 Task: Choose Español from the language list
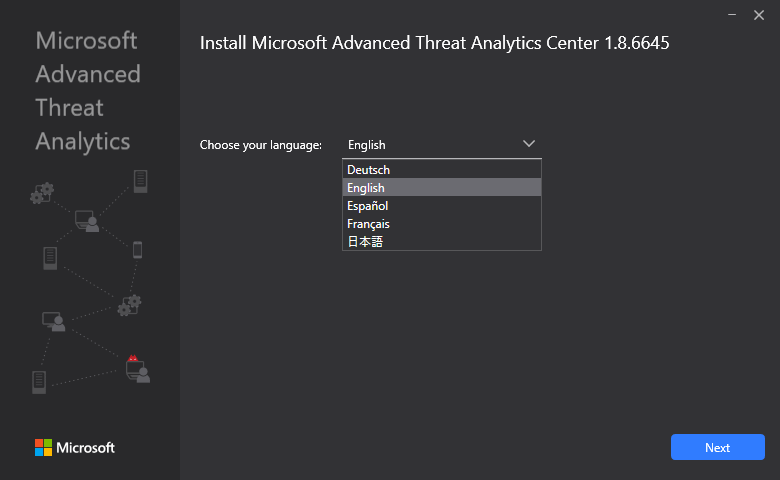[442, 205]
